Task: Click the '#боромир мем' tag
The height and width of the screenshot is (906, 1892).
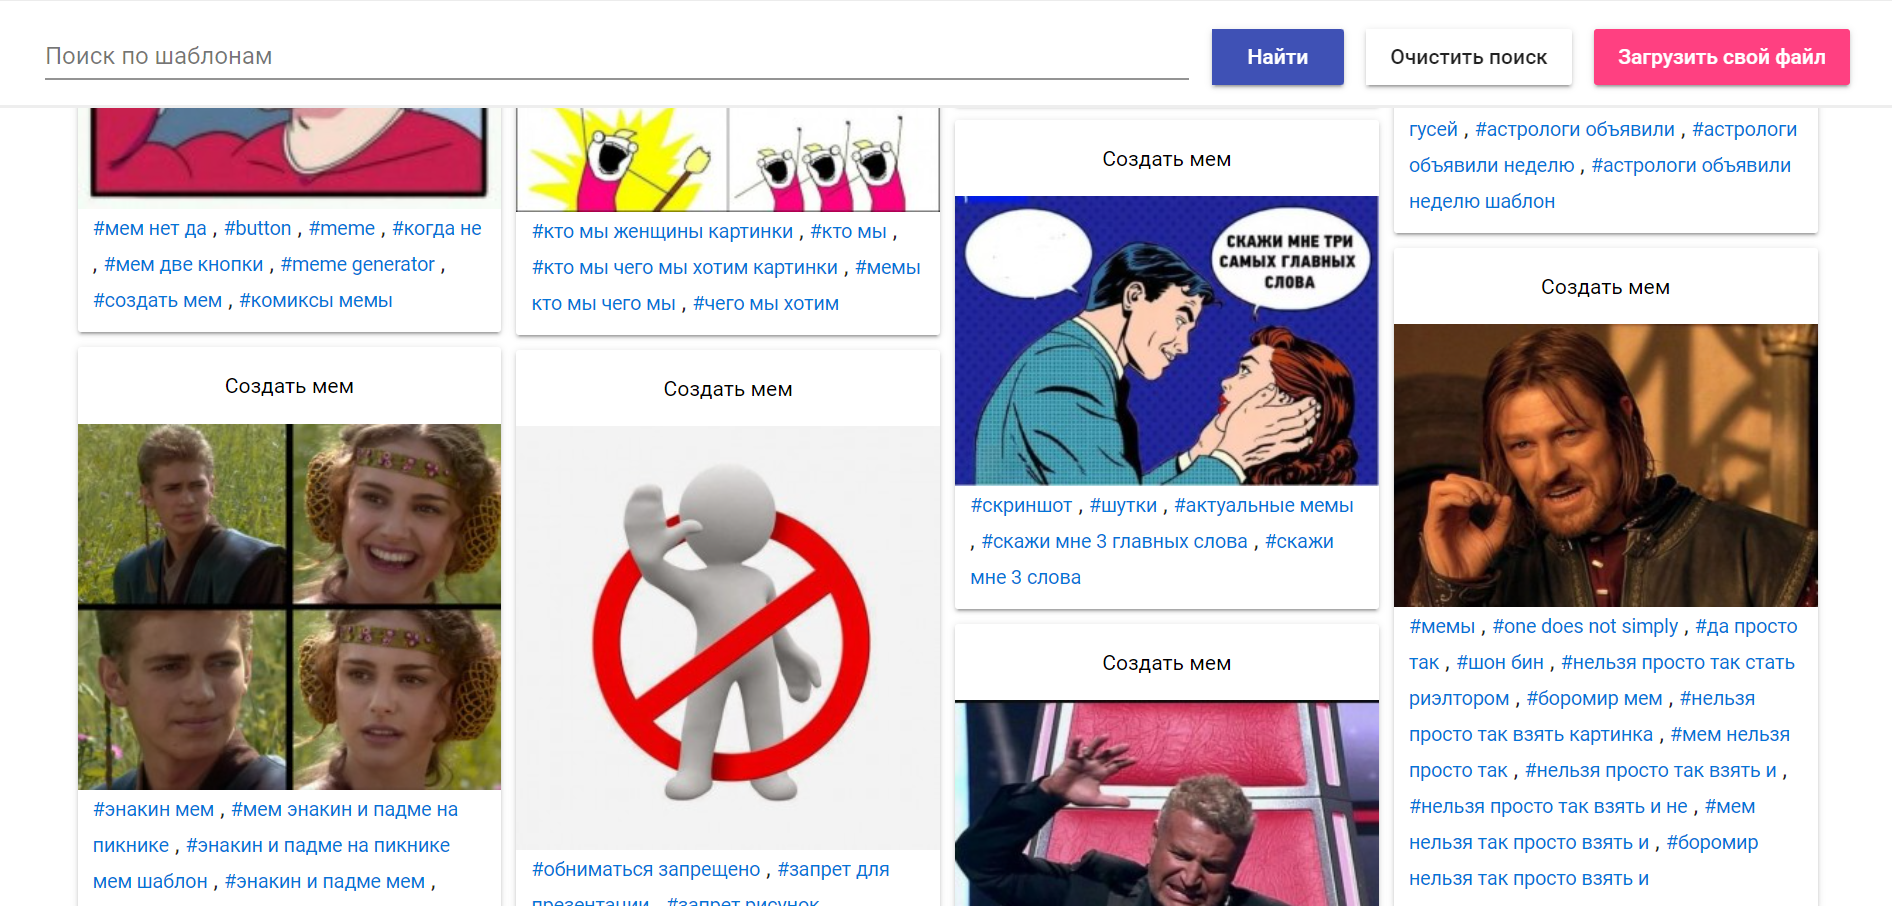Action: 1594,698
